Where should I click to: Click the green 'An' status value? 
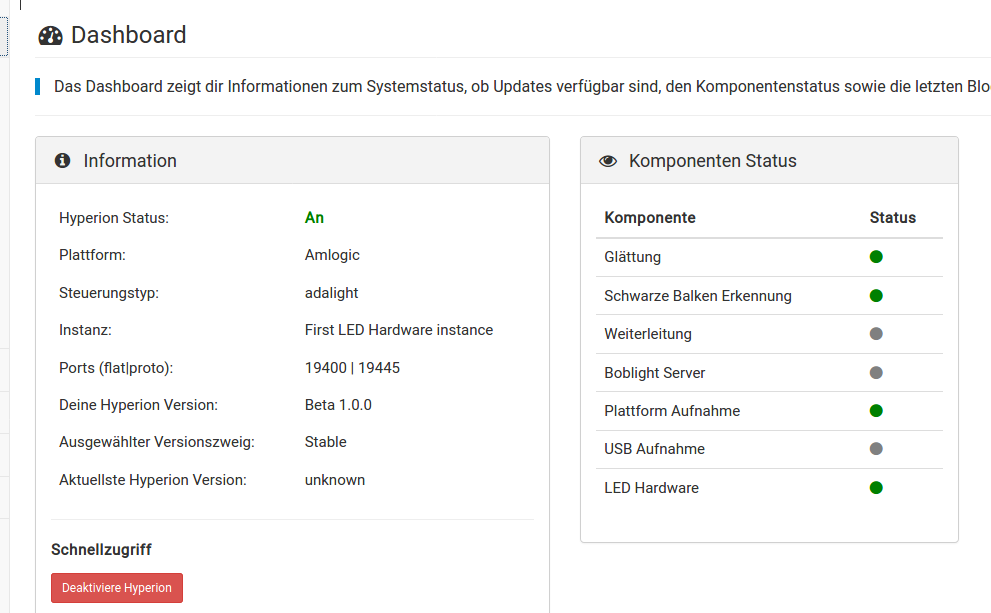[x=314, y=218]
